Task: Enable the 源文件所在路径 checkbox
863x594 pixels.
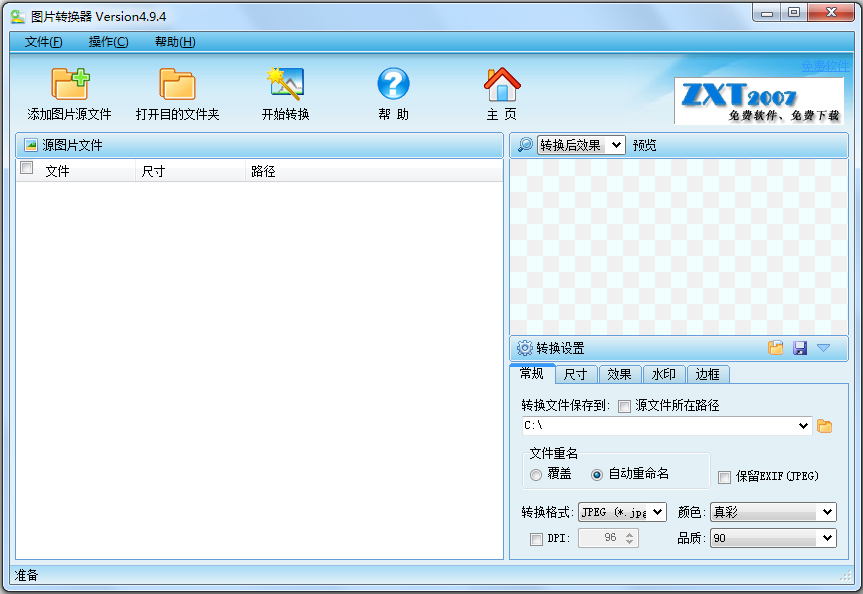Action: point(624,406)
